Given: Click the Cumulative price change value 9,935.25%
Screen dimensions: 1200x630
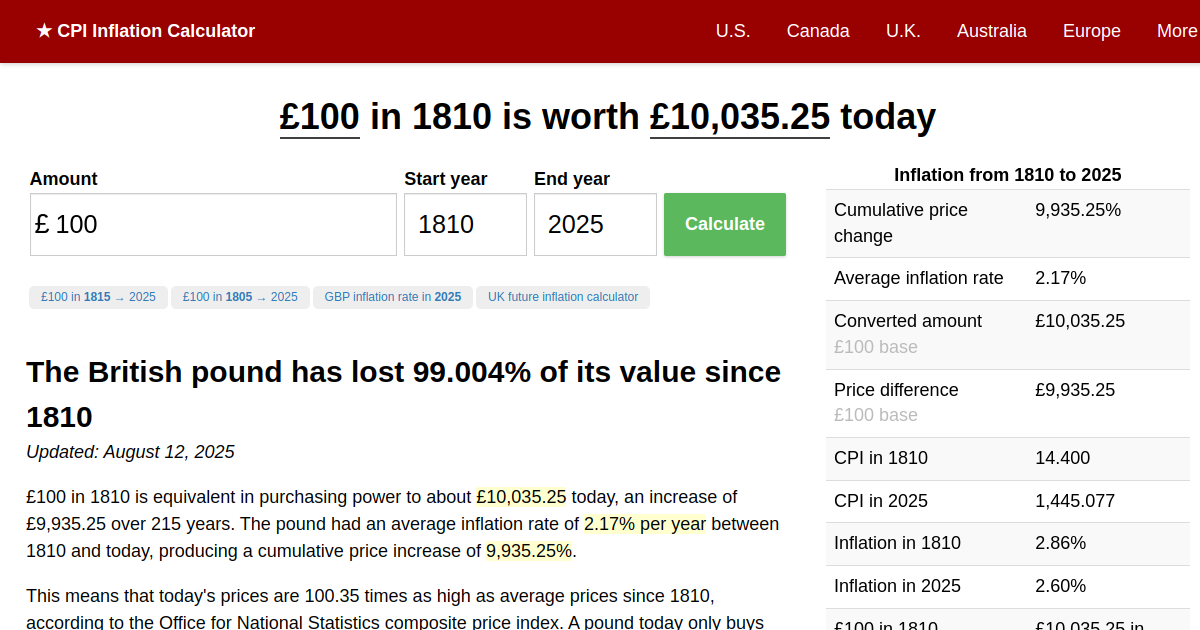Looking at the screenshot, I should click(1078, 210).
